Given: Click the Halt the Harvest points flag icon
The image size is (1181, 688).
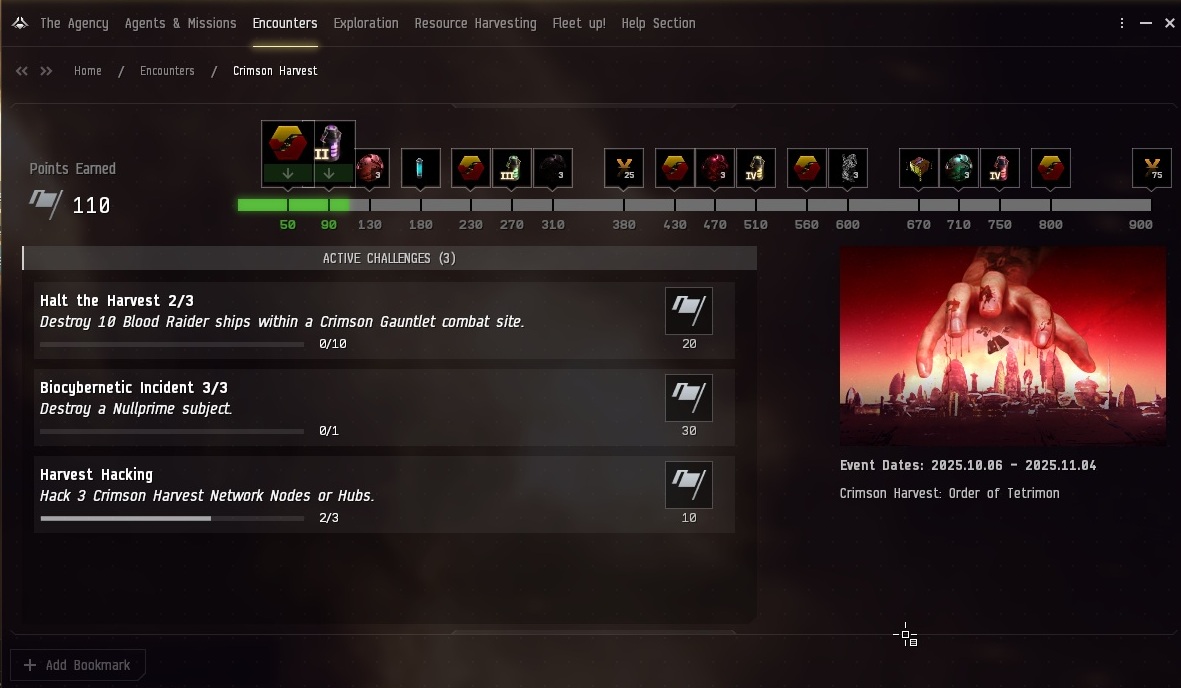Looking at the screenshot, I should point(688,310).
